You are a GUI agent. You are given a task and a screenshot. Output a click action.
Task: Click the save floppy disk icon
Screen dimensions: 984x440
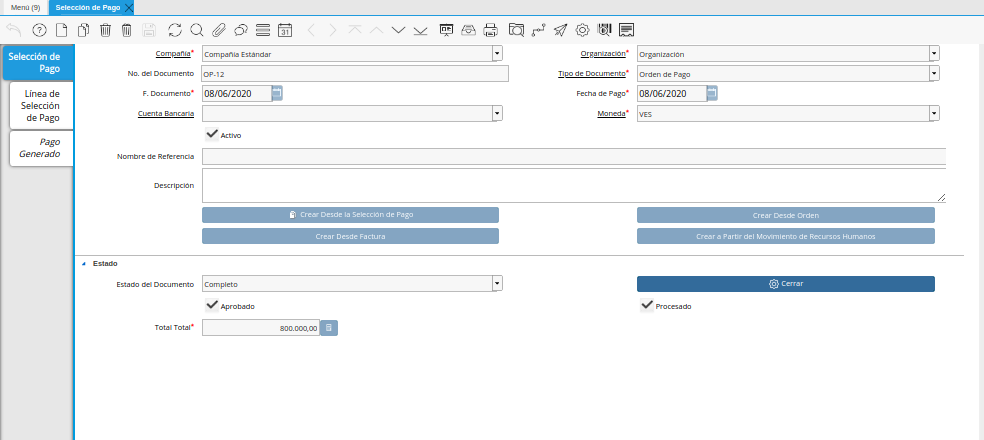[149, 30]
